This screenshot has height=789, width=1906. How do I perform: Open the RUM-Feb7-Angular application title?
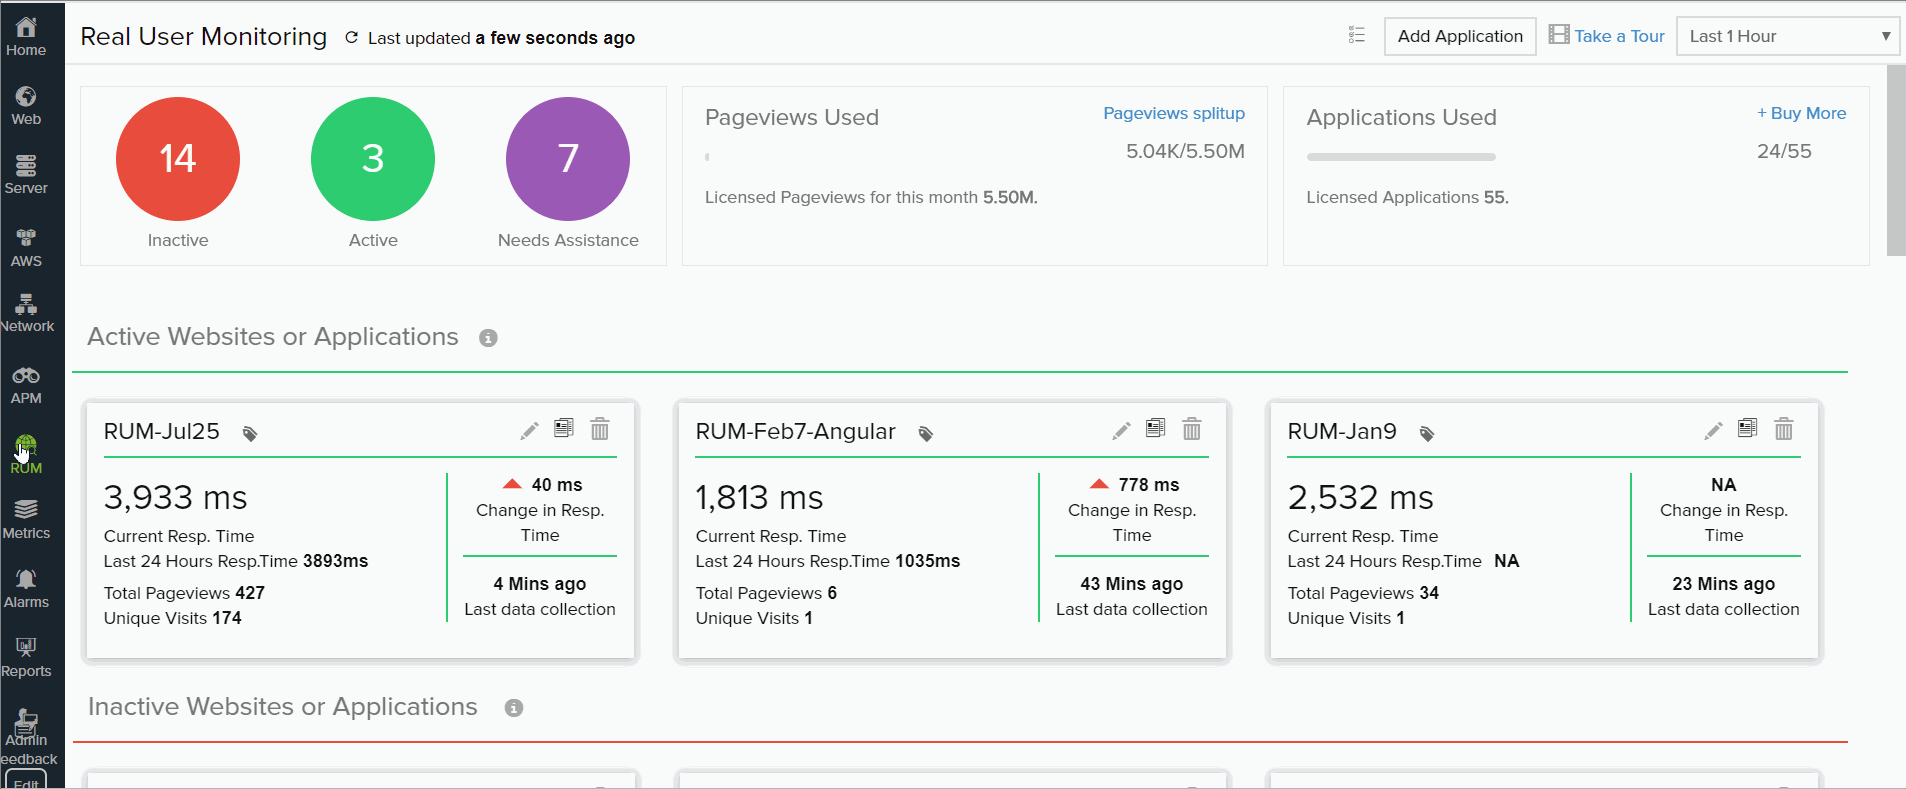click(x=795, y=431)
